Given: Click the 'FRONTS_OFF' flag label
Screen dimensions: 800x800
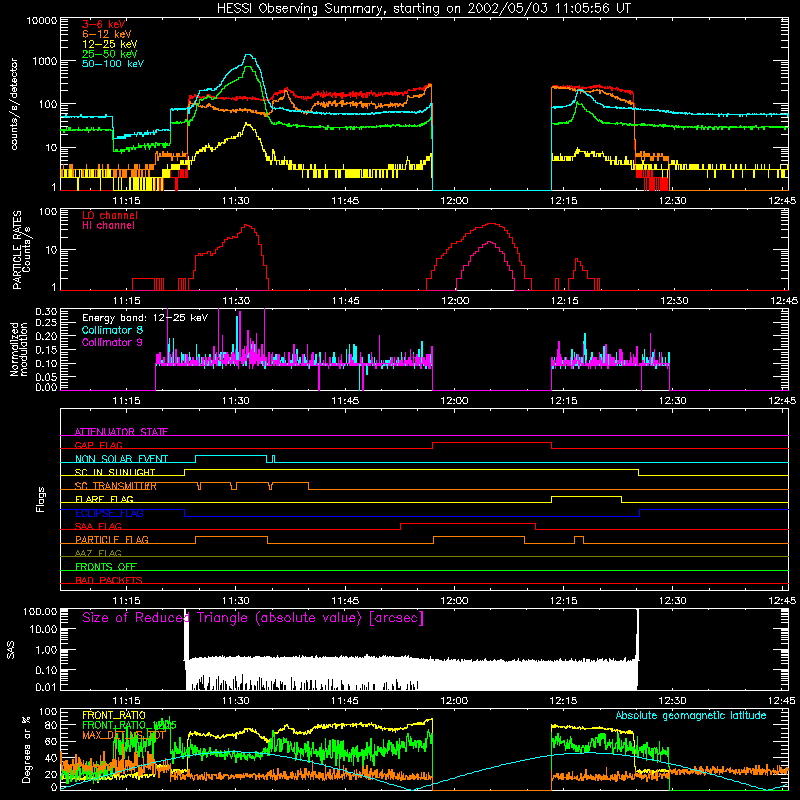Looking at the screenshot, I should (106, 566).
